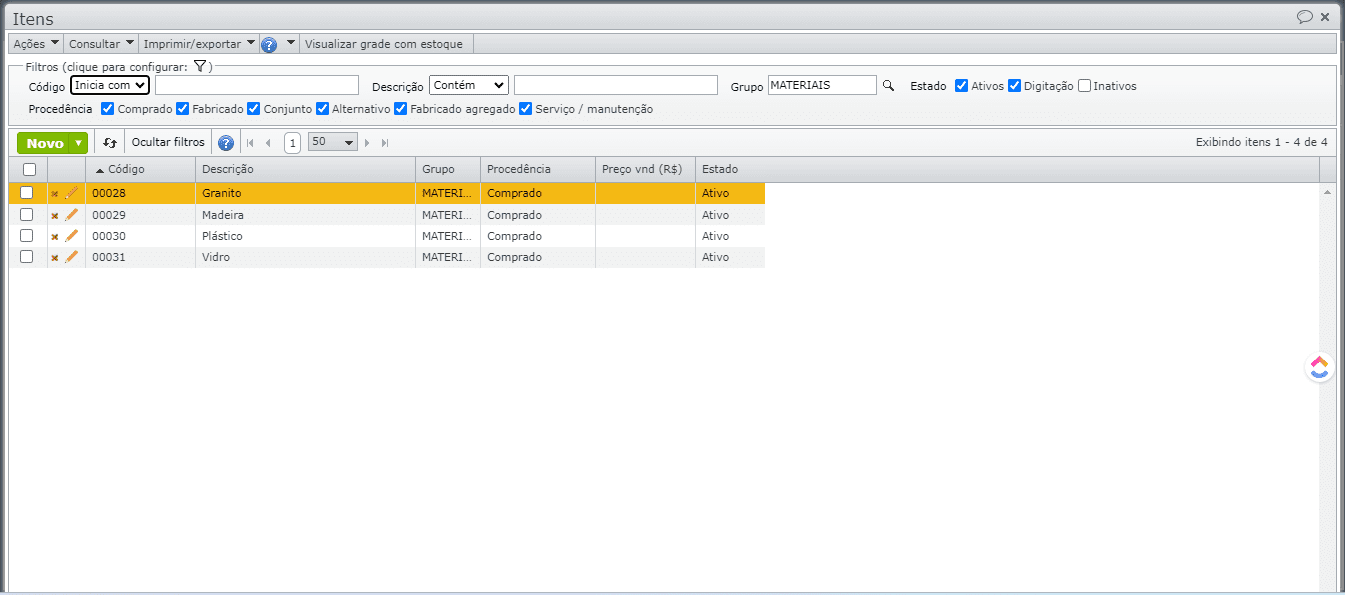Edit item 00029 Madeira with pencil icon

click(72, 215)
